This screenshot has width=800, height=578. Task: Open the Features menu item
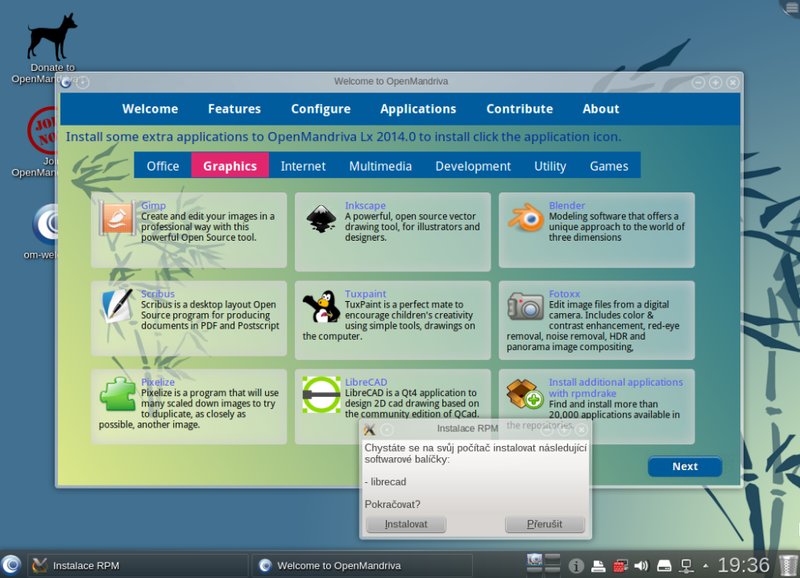[234, 109]
